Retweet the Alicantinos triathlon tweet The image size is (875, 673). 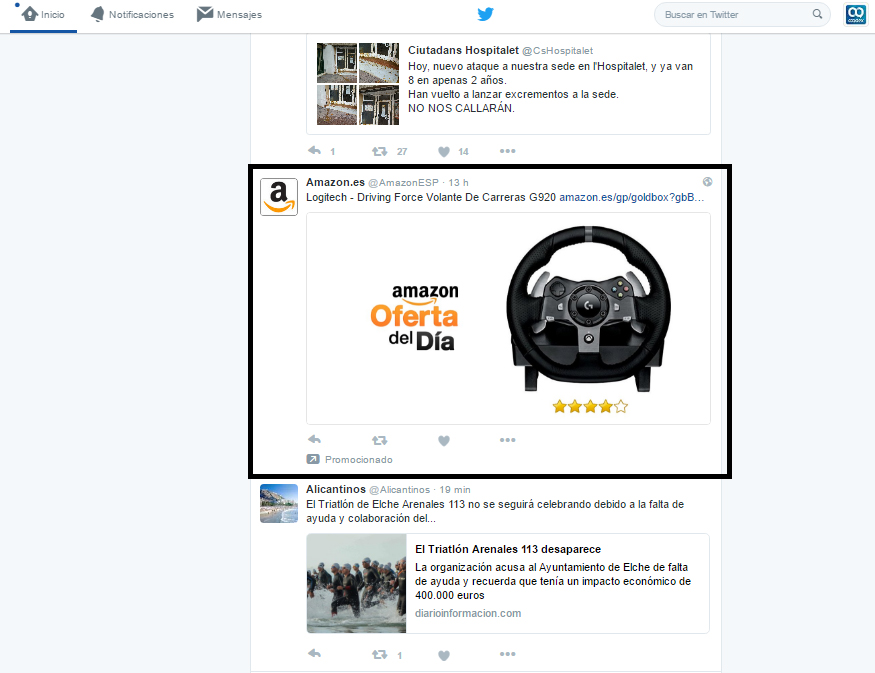(x=379, y=655)
